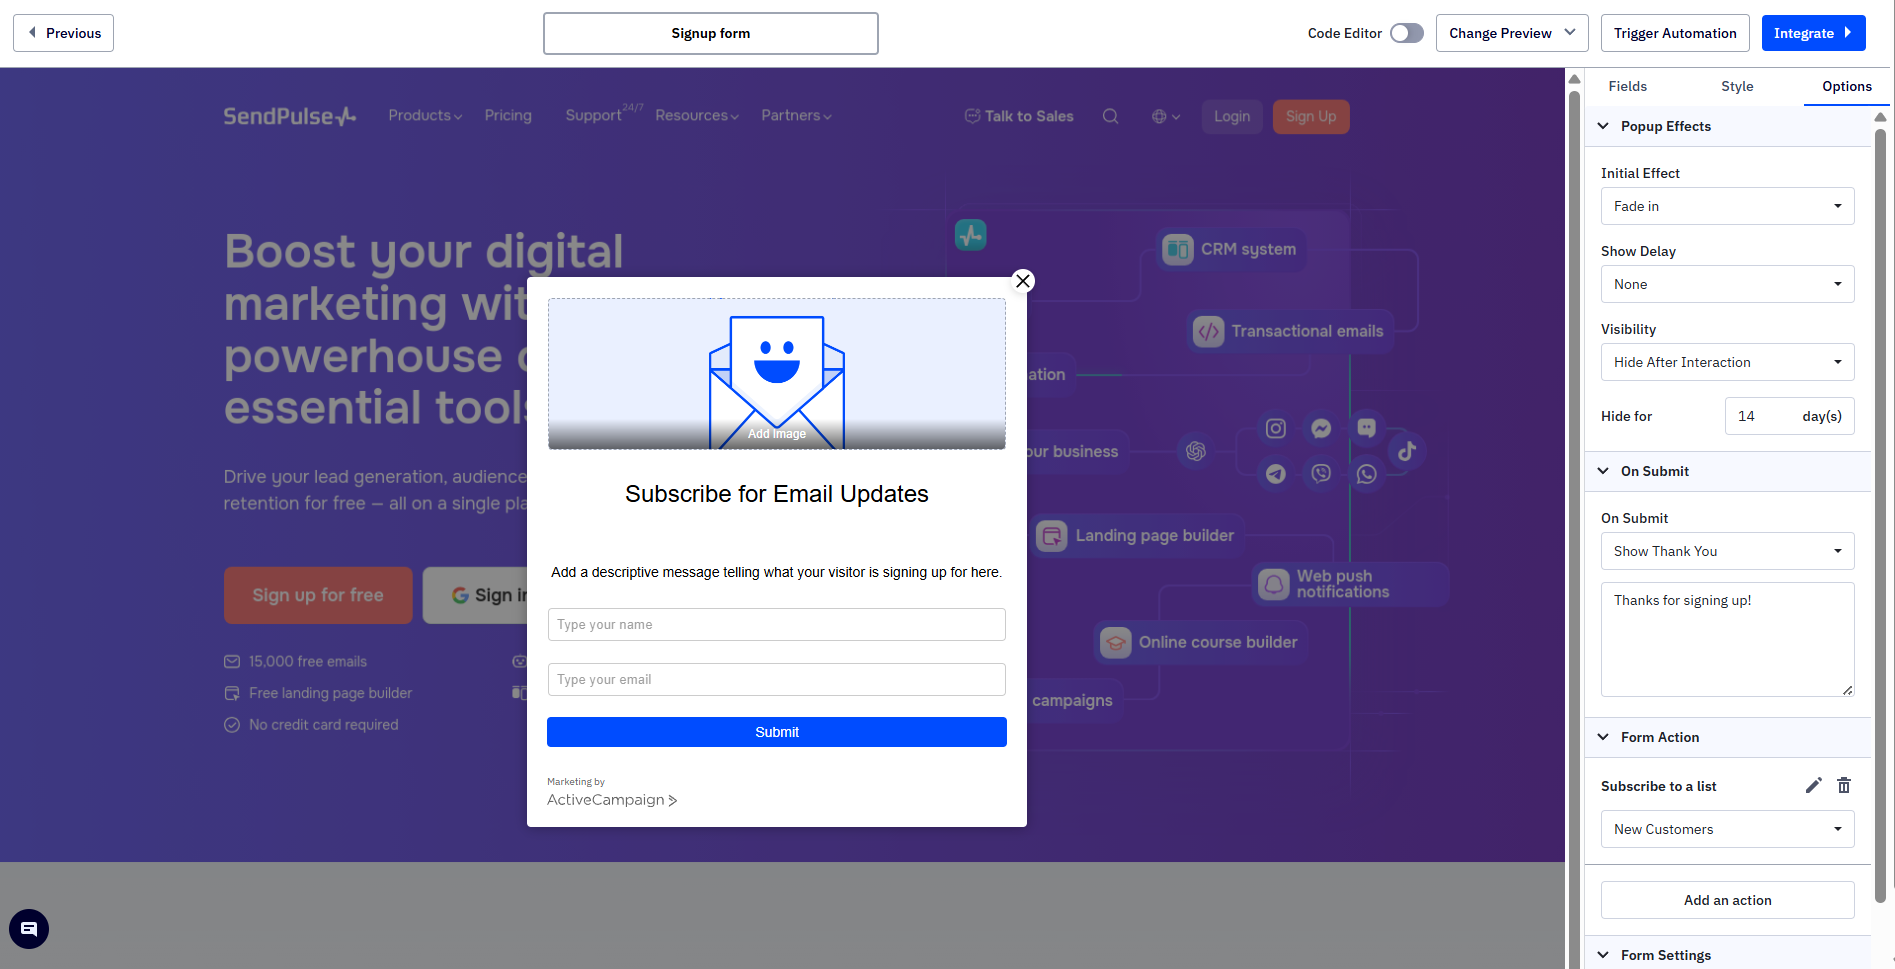Open the Initial Effect dropdown showing Fade in
Viewport: 1895px width, 969px height.
coord(1727,206)
